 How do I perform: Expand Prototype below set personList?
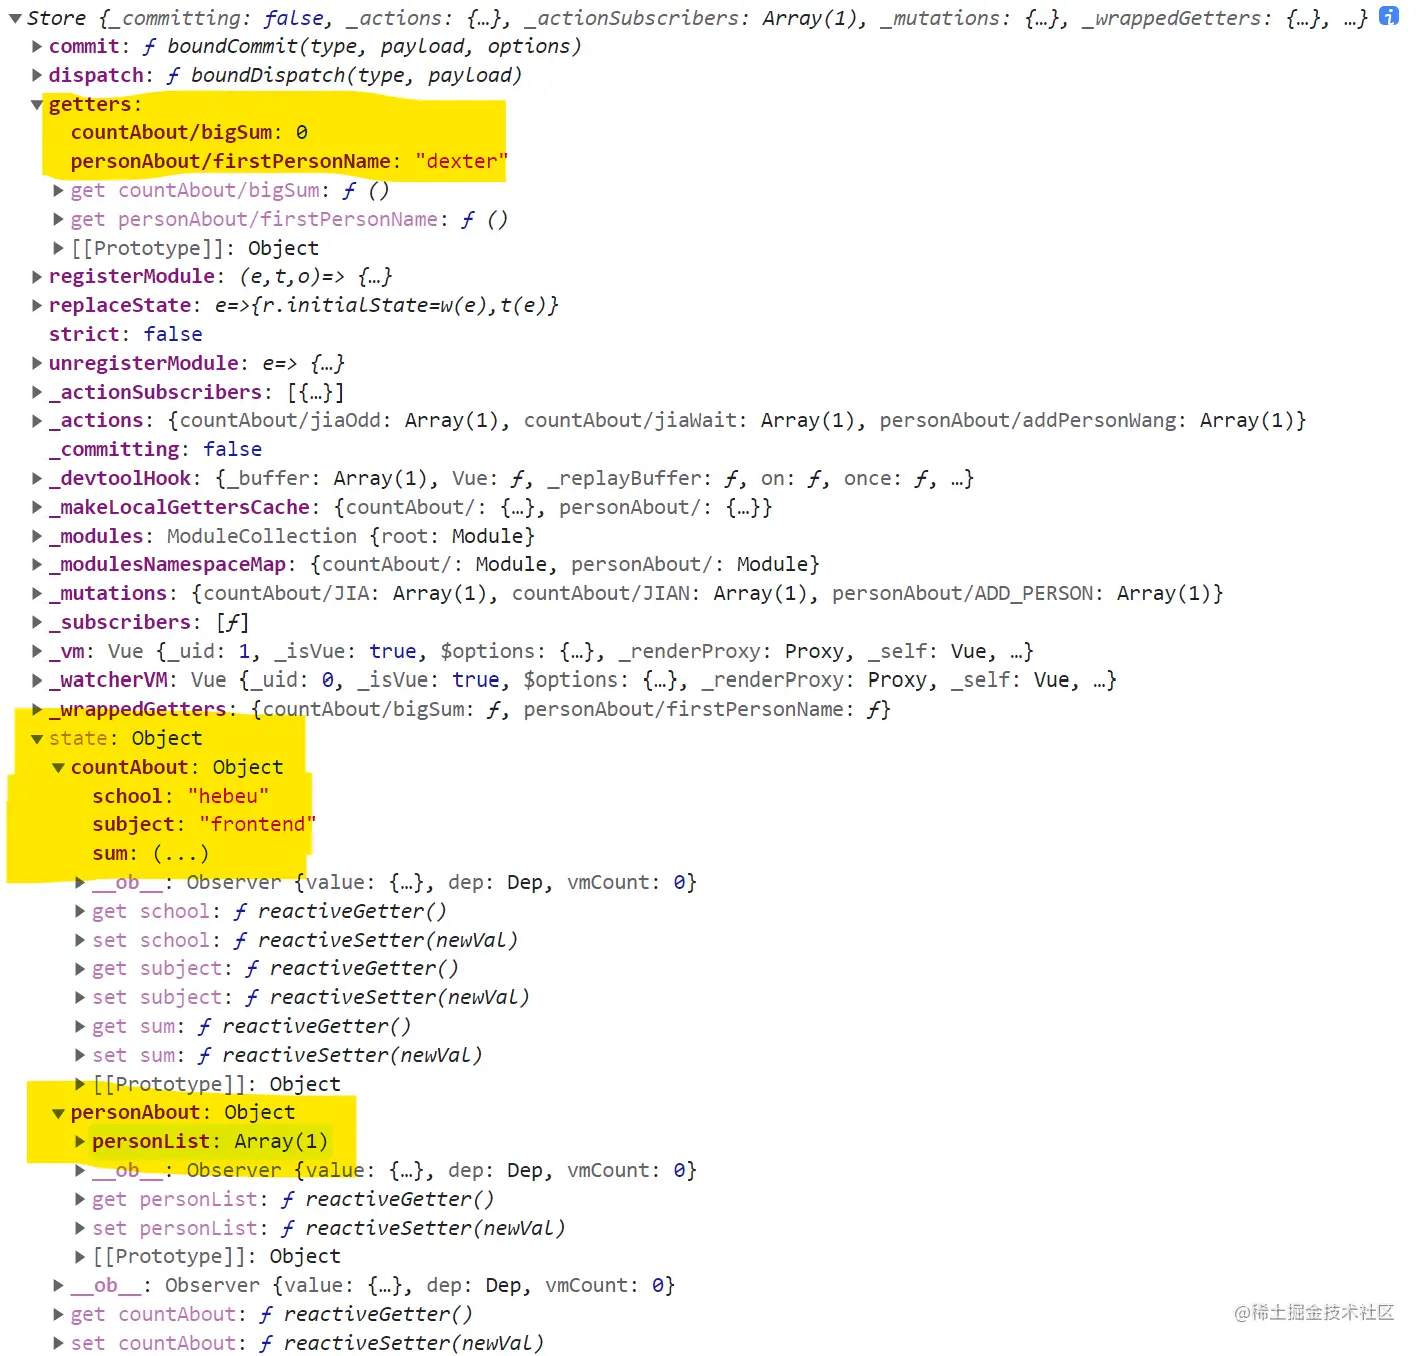(x=81, y=1256)
